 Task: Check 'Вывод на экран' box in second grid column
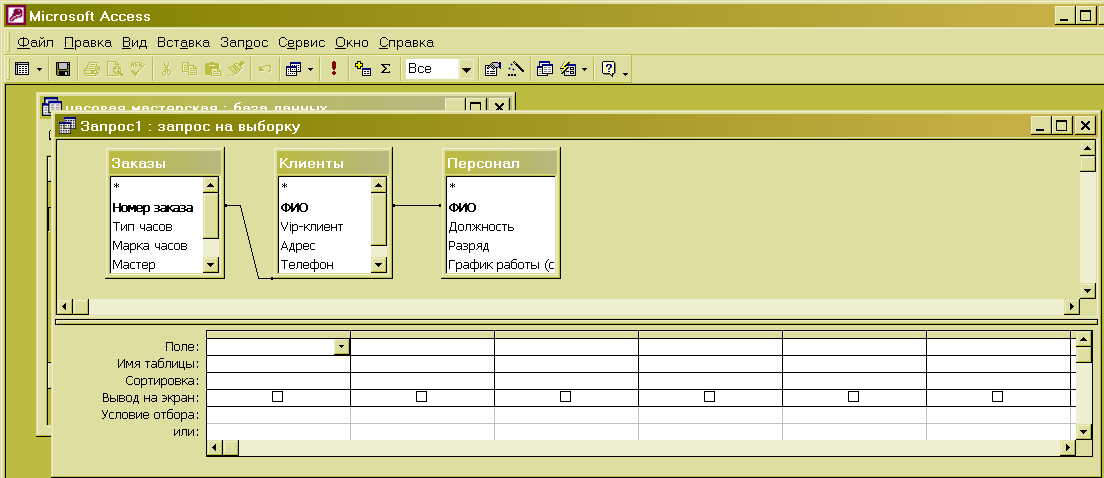coord(421,397)
